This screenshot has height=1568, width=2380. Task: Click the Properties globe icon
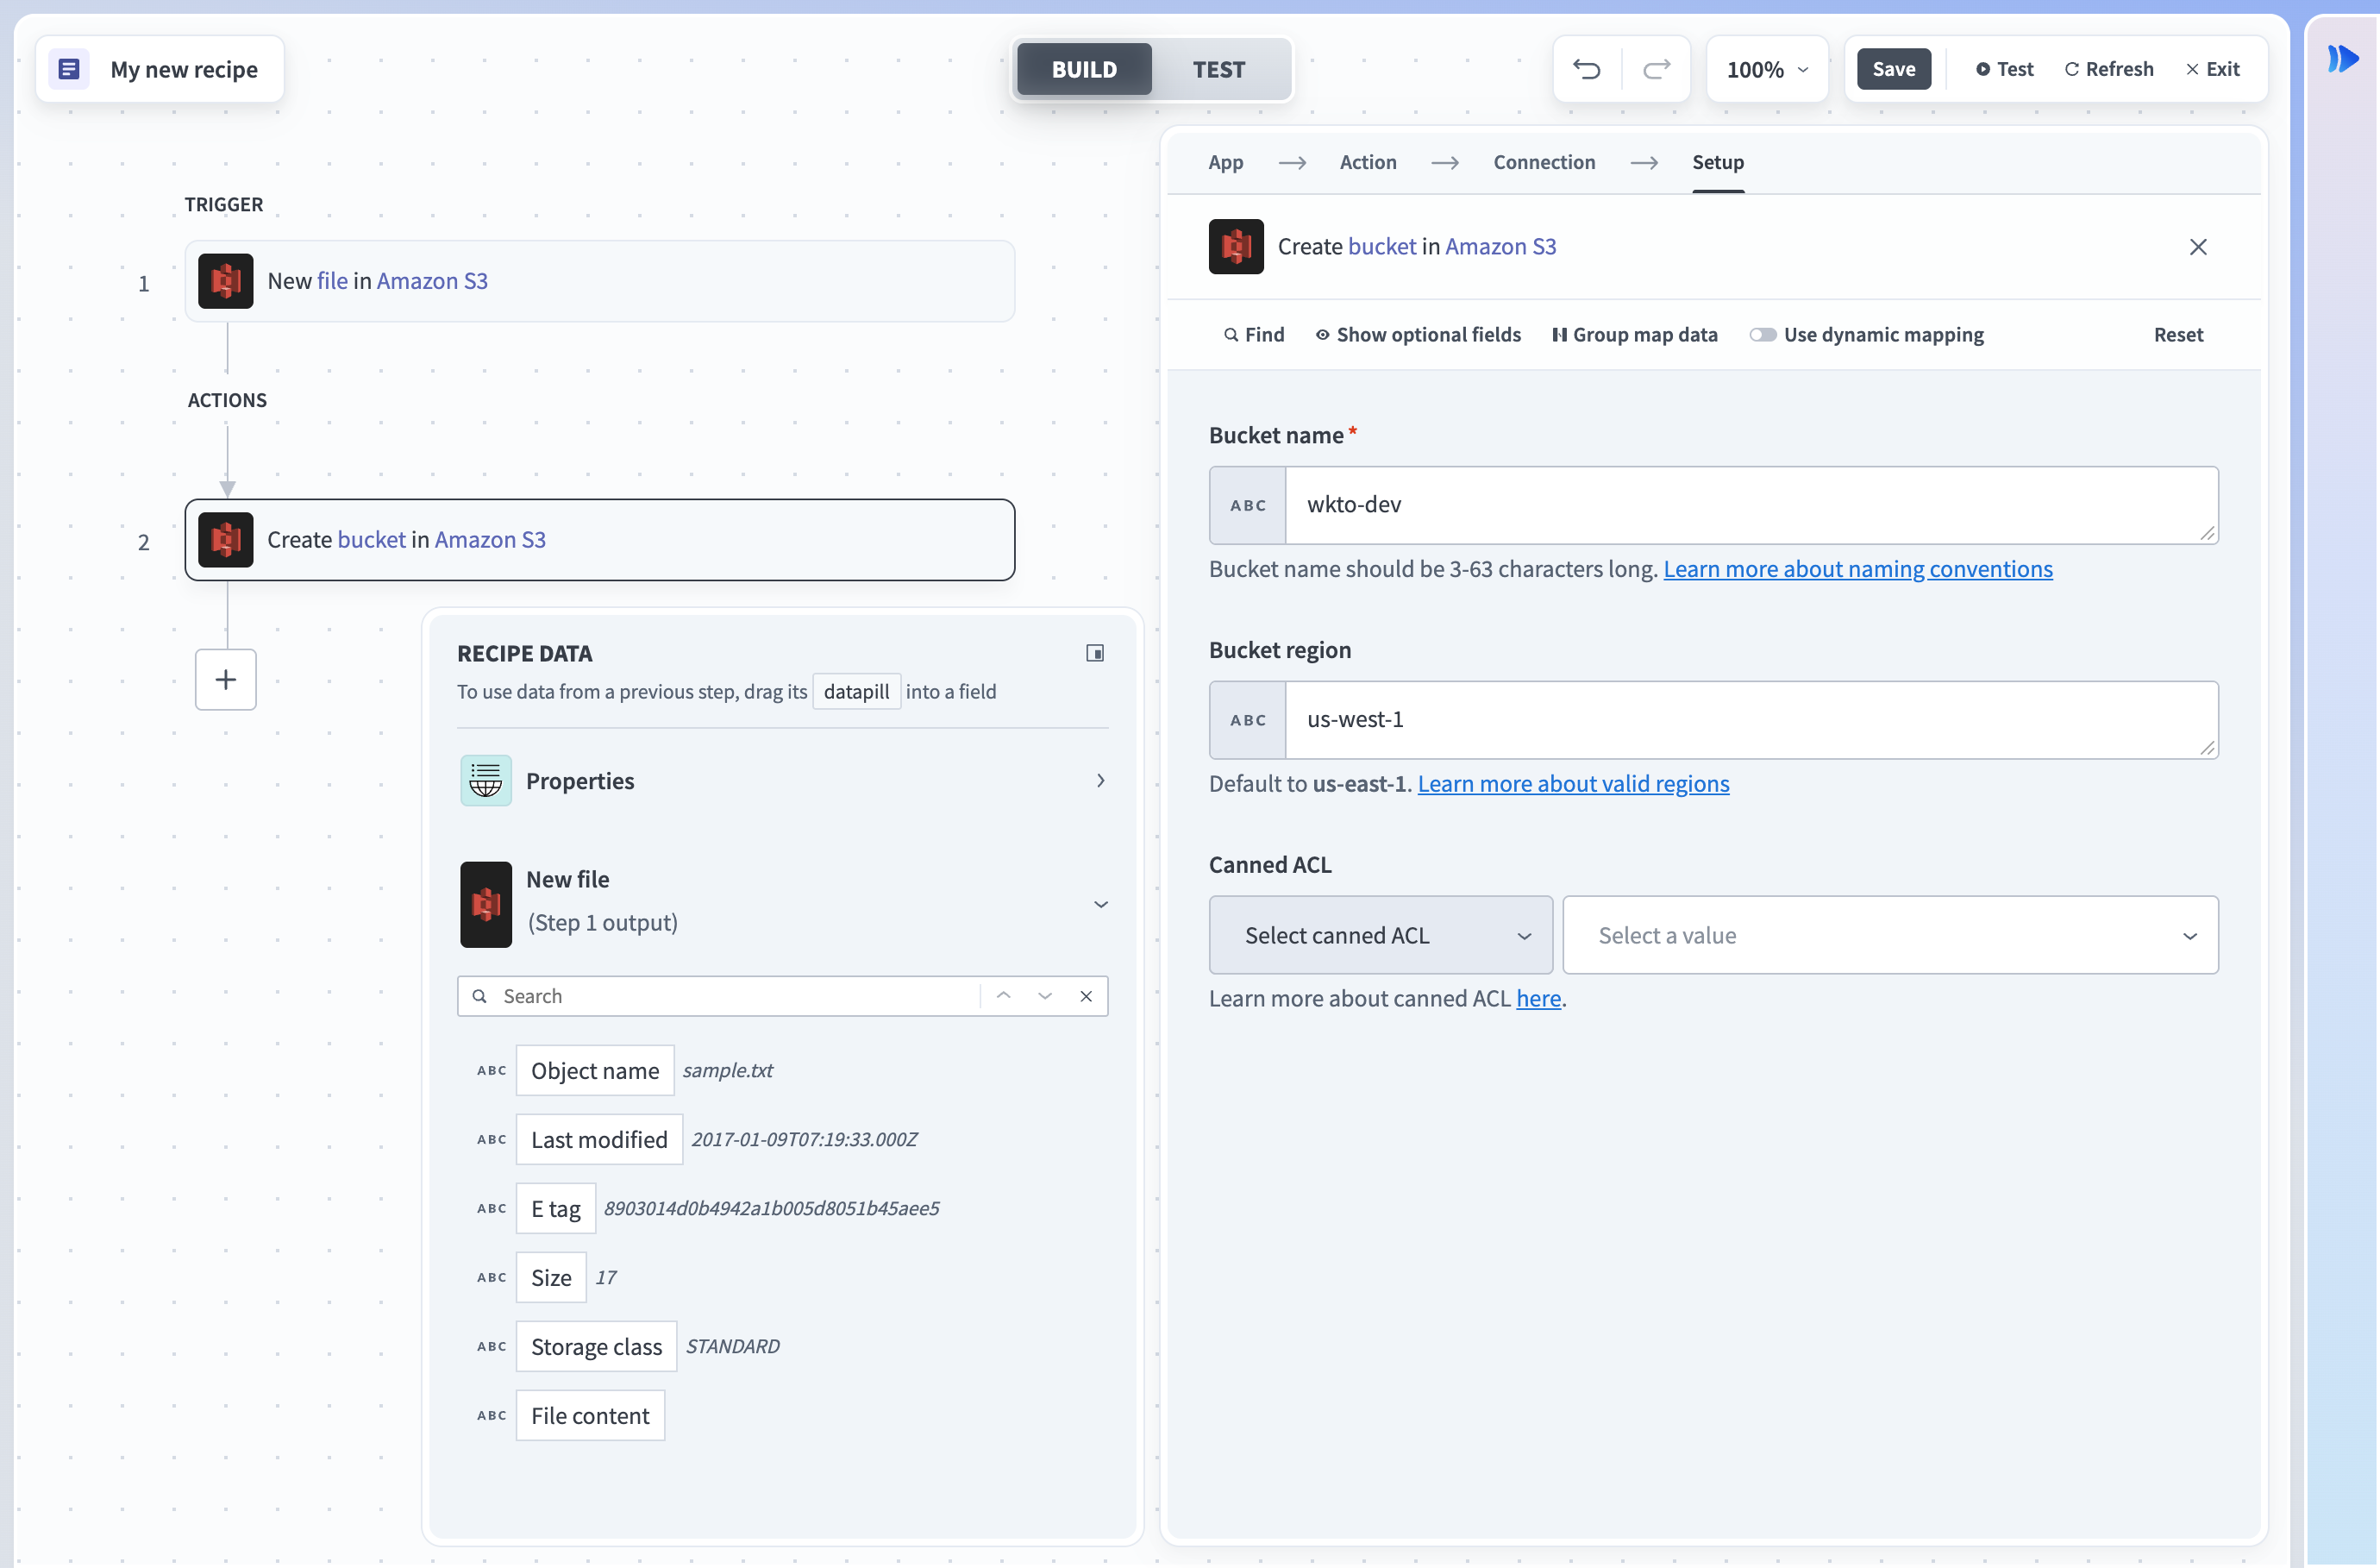click(486, 781)
